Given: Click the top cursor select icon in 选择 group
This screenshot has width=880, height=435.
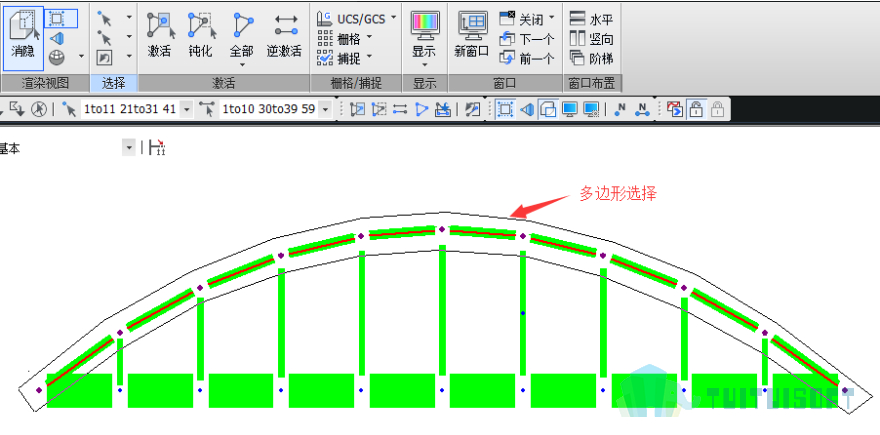Looking at the screenshot, I should pyautogui.click(x=104, y=19).
